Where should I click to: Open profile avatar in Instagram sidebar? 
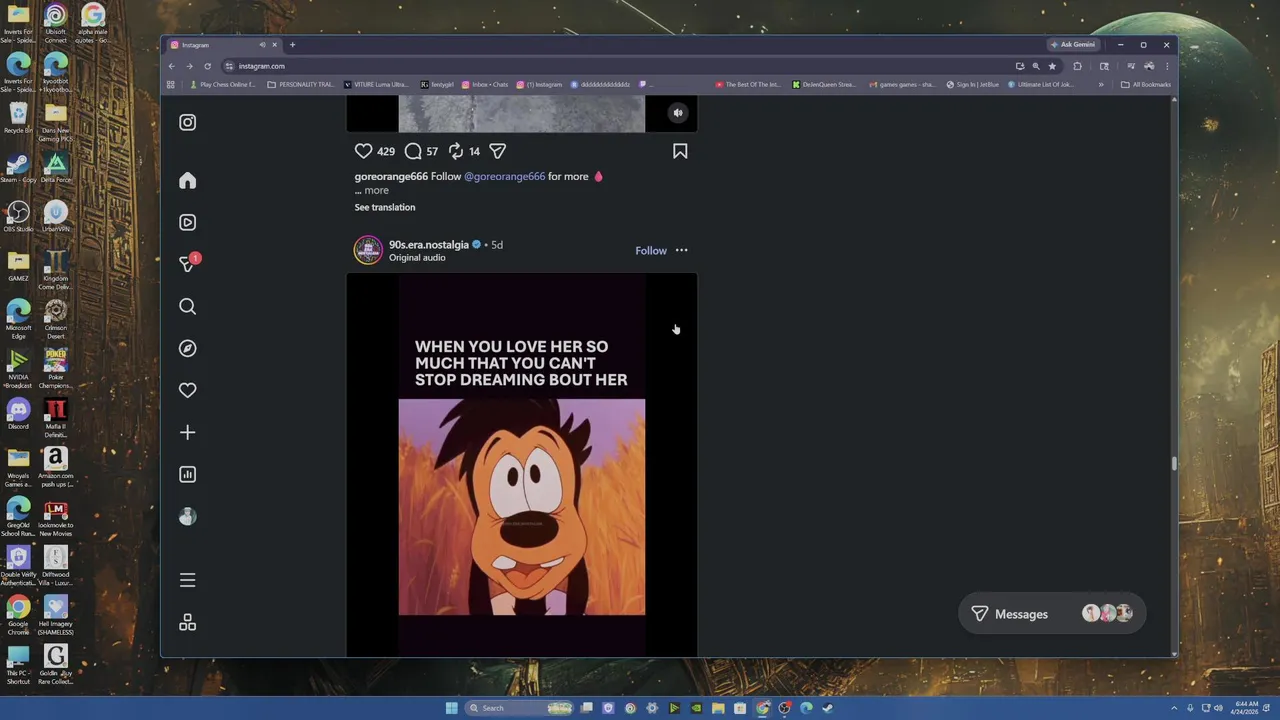pos(187,516)
